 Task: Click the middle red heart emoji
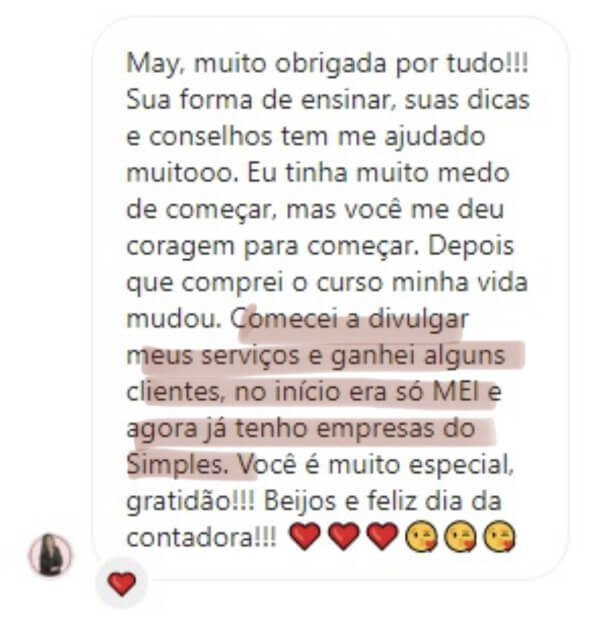click(344, 536)
